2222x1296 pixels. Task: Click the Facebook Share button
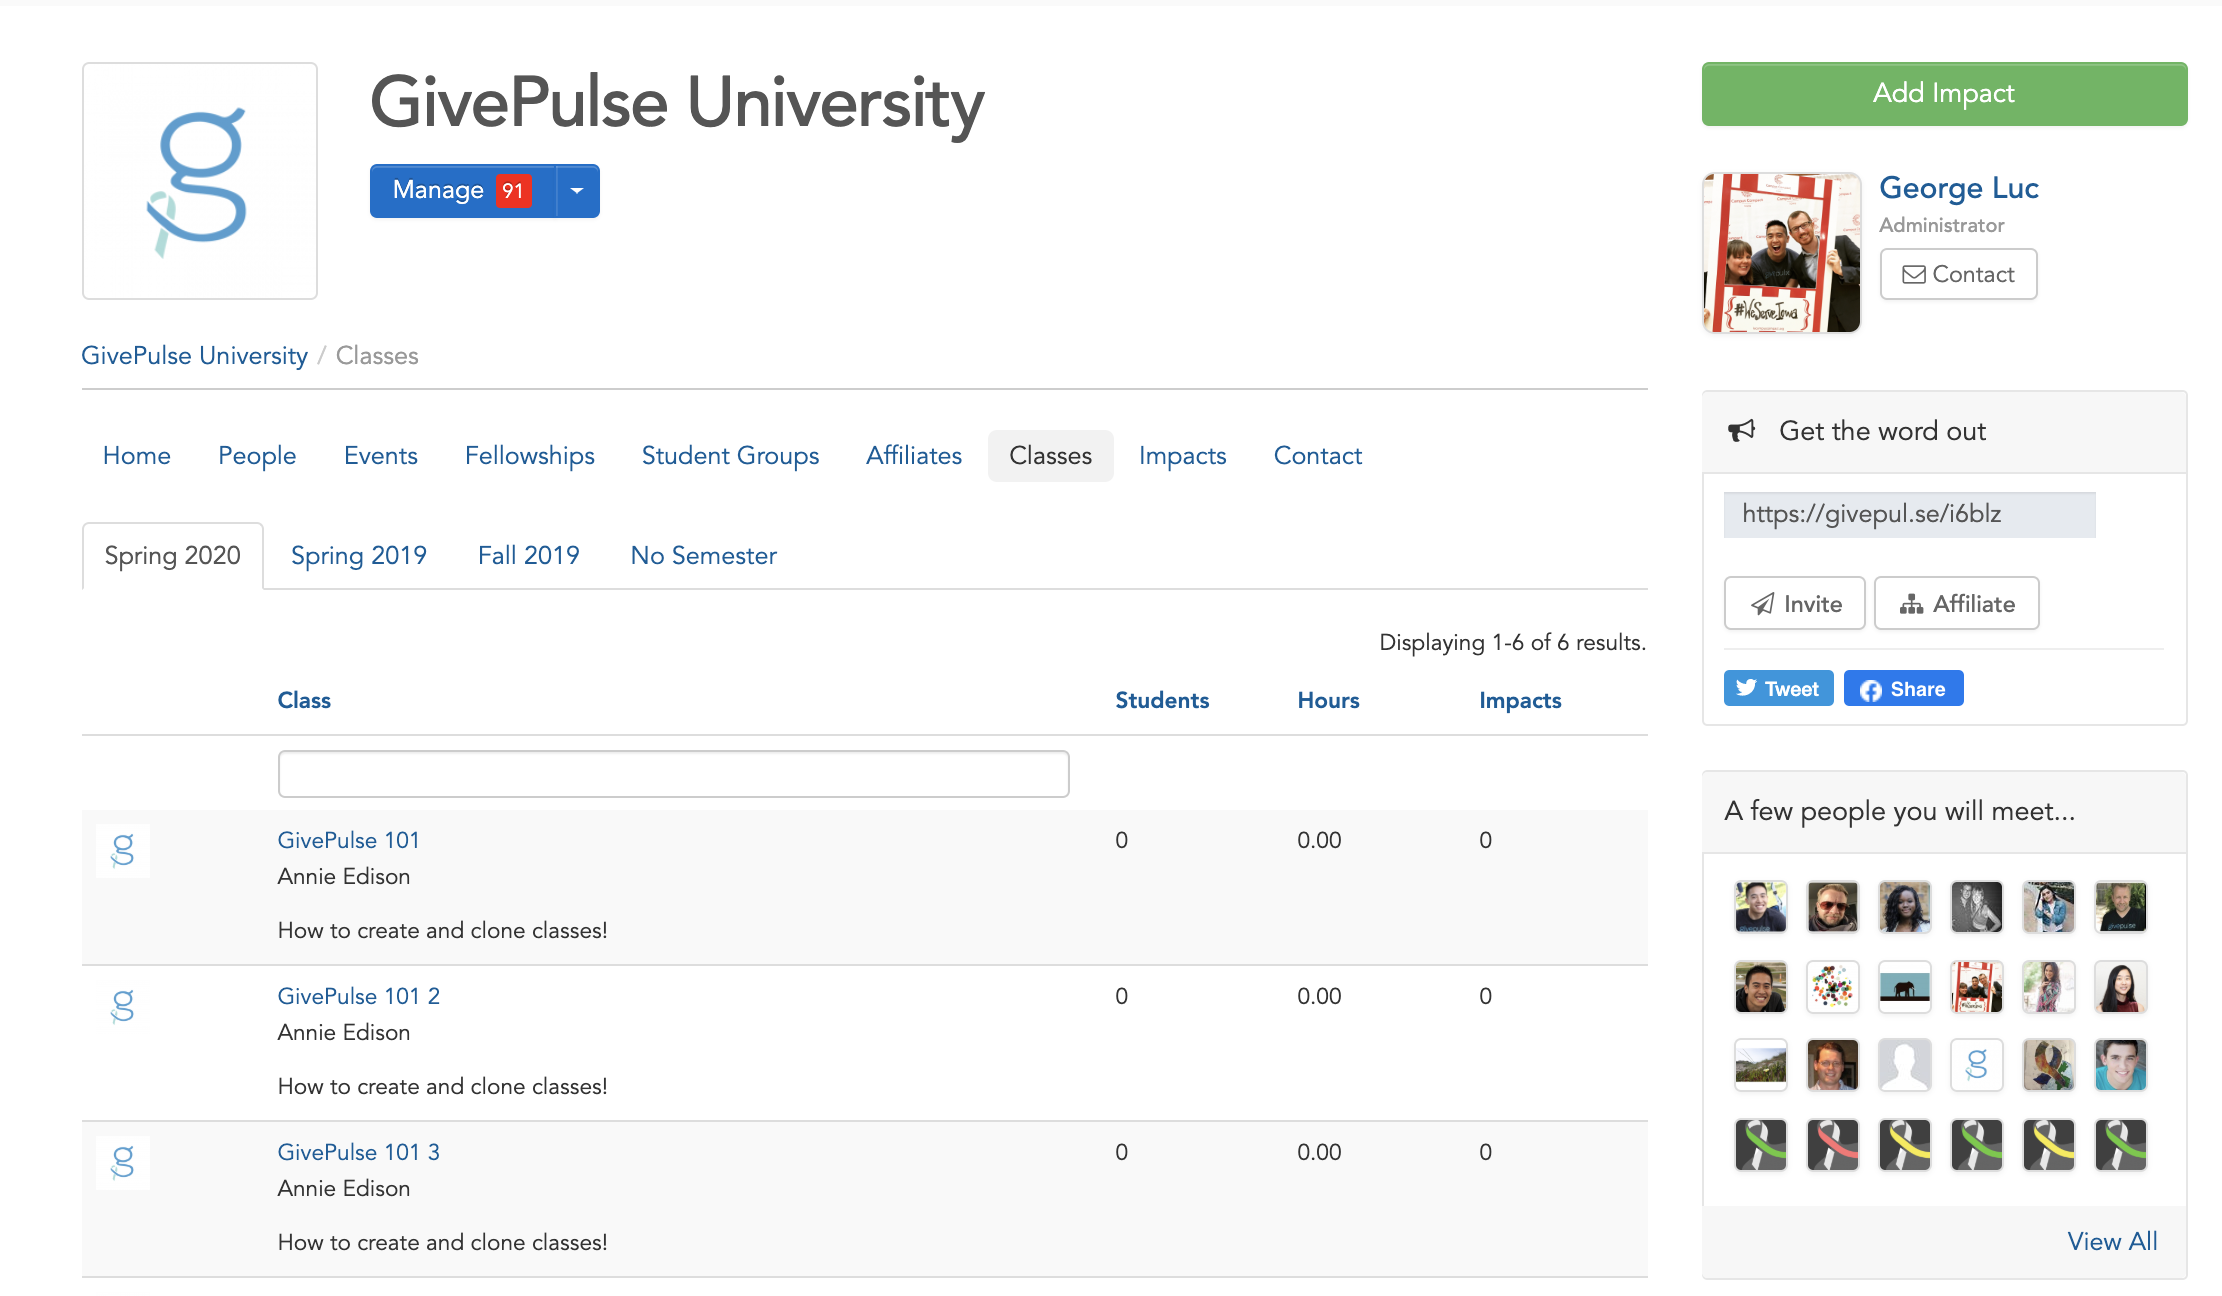click(1903, 689)
